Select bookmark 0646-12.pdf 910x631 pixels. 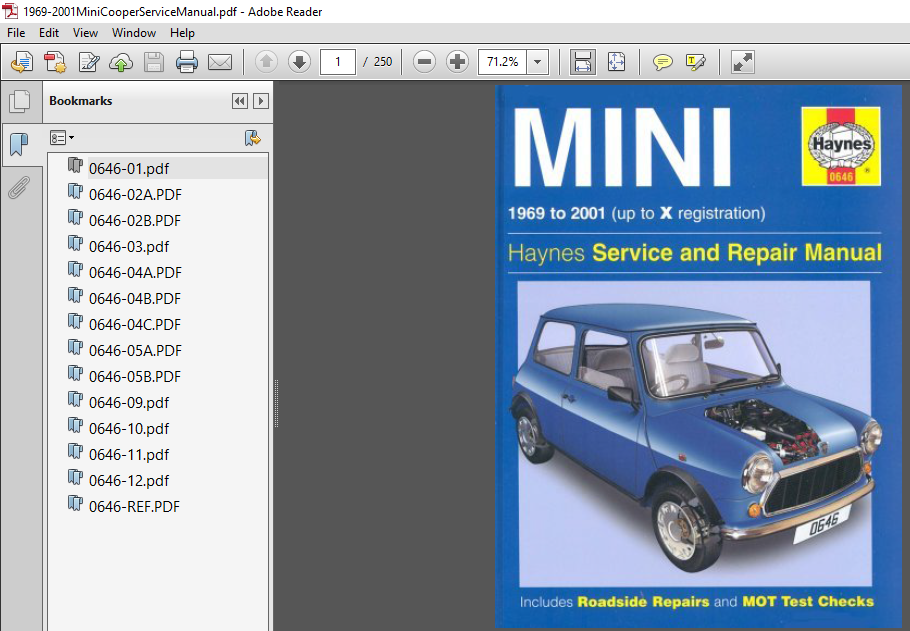point(129,481)
